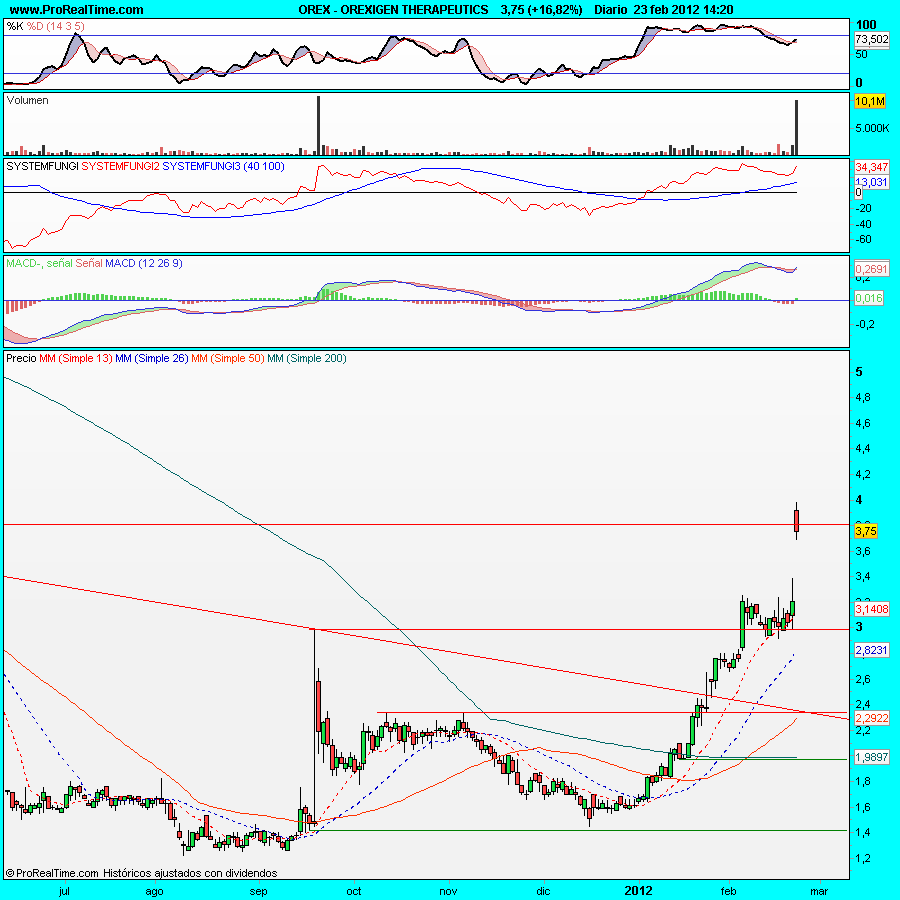Click the 1,9897 moving average tag
The height and width of the screenshot is (900, 900).
(871, 757)
